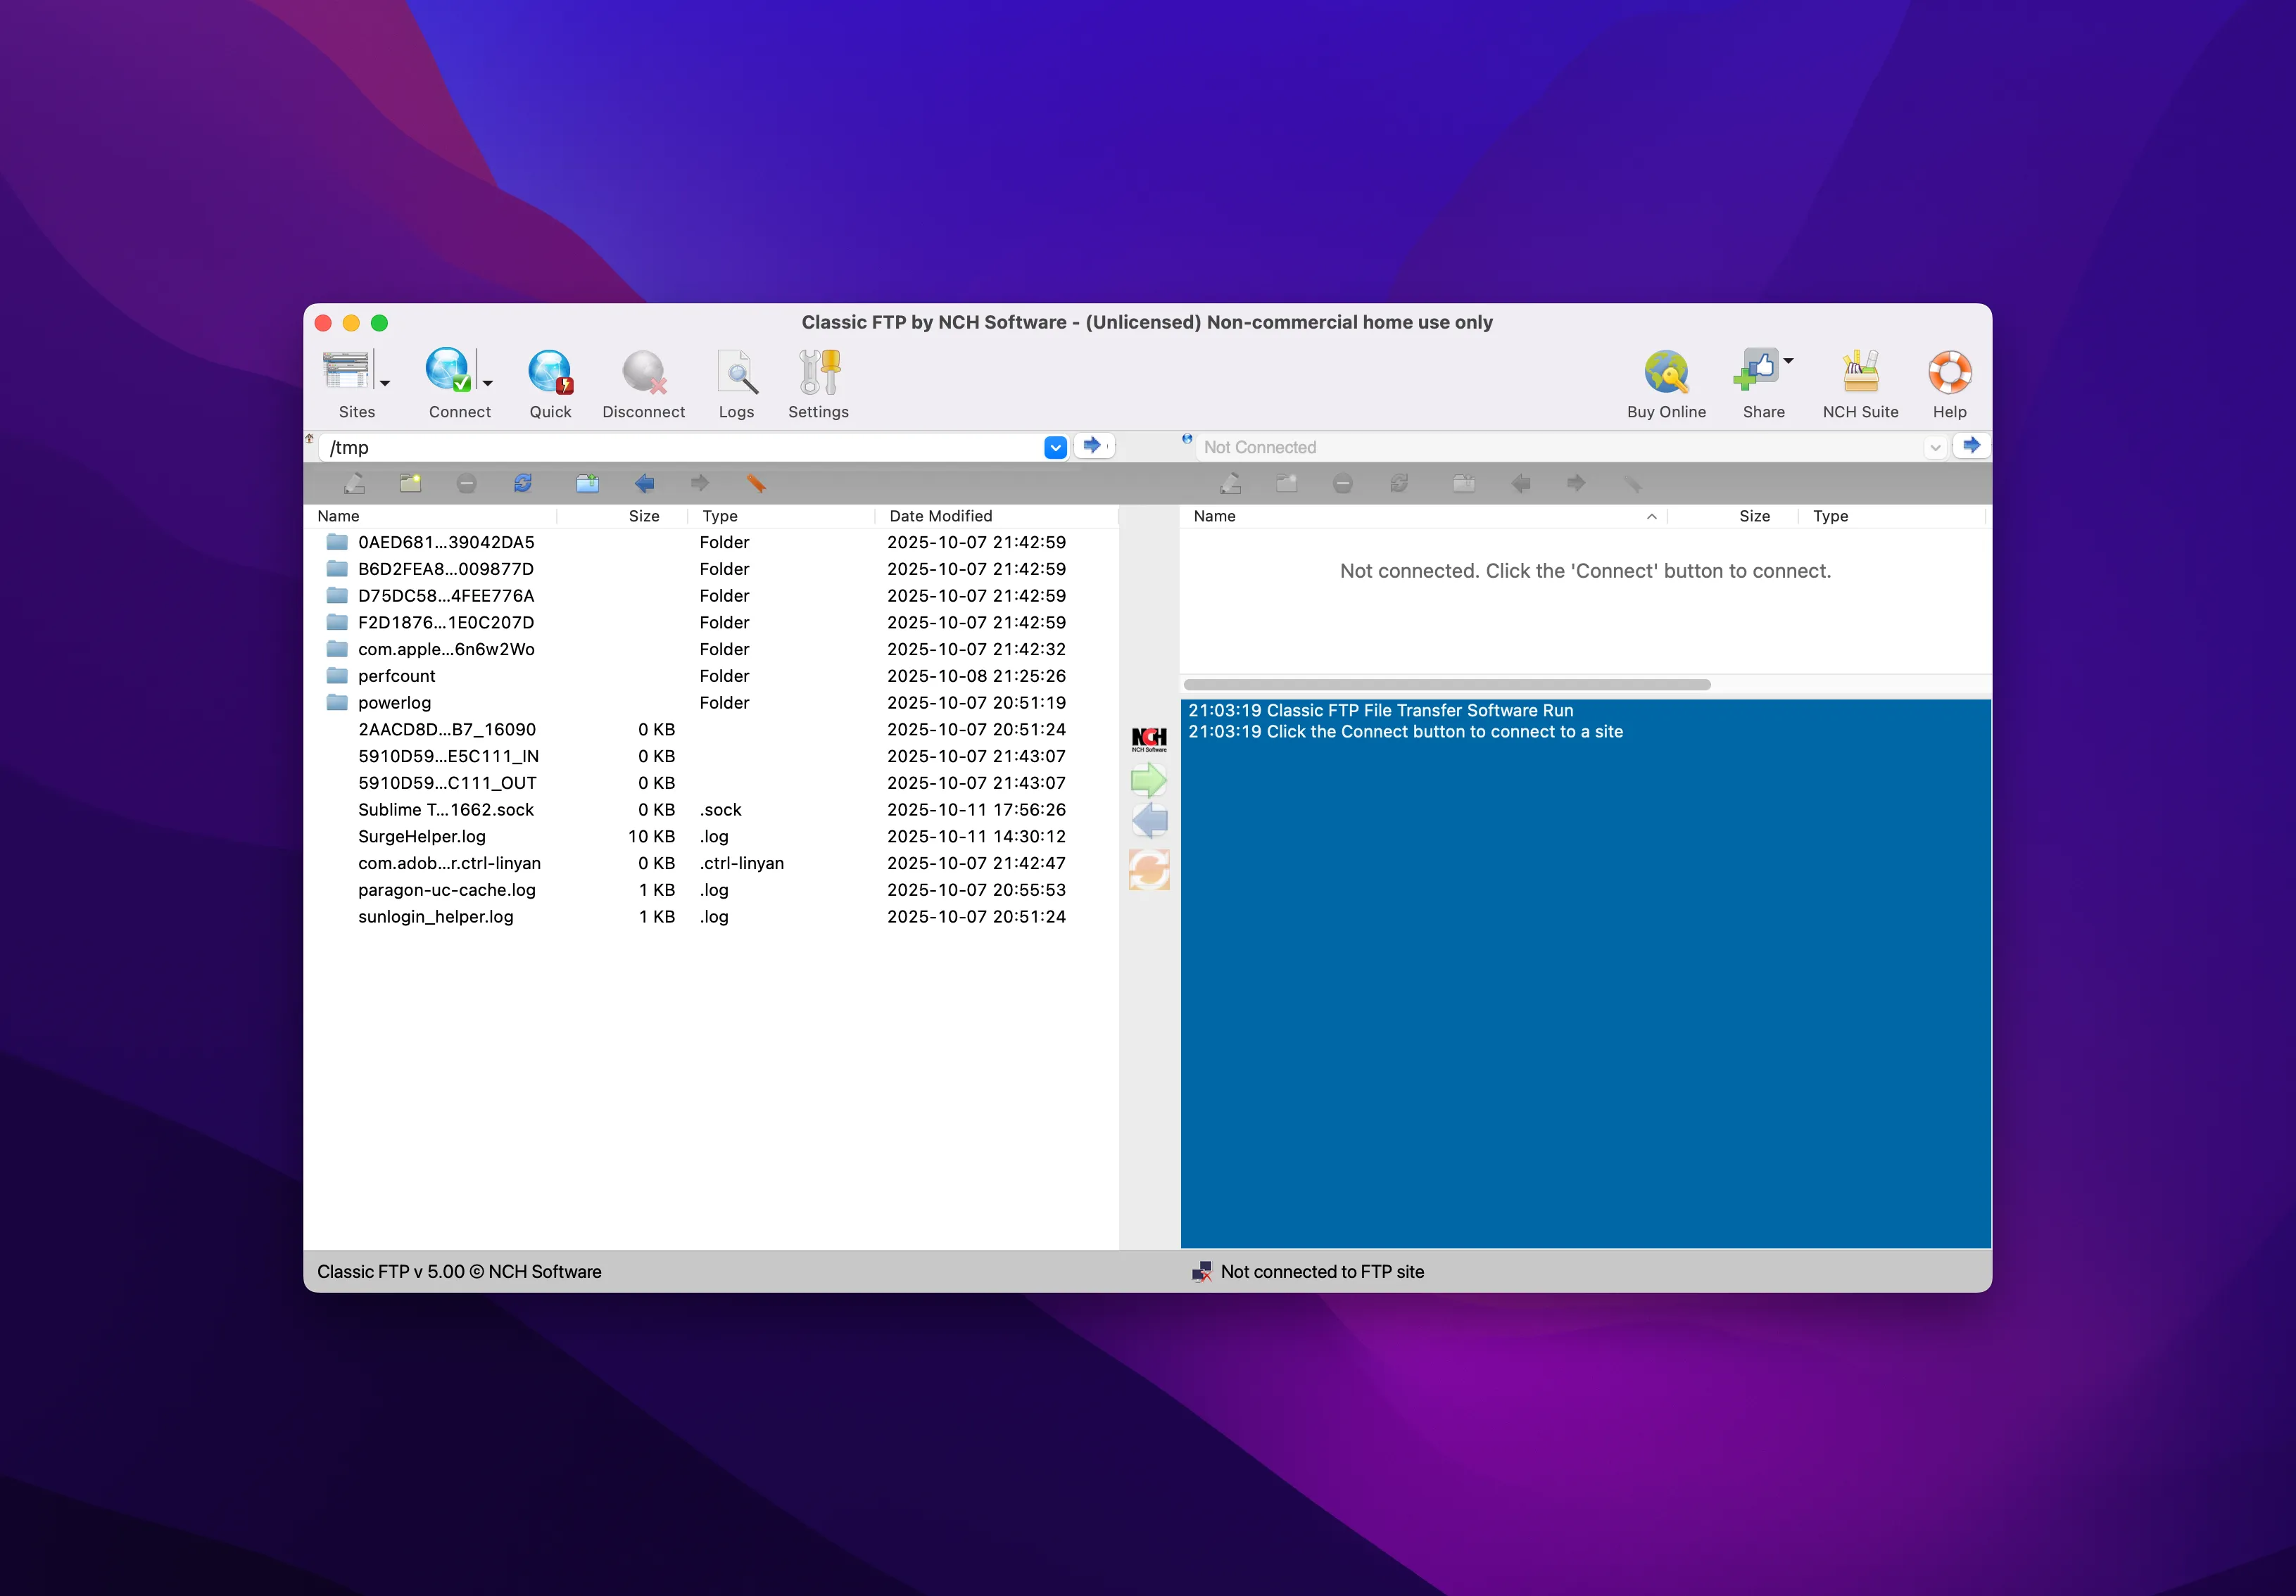Refresh the local file listing
The width and height of the screenshot is (2296, 1596).
click(522, 483)
